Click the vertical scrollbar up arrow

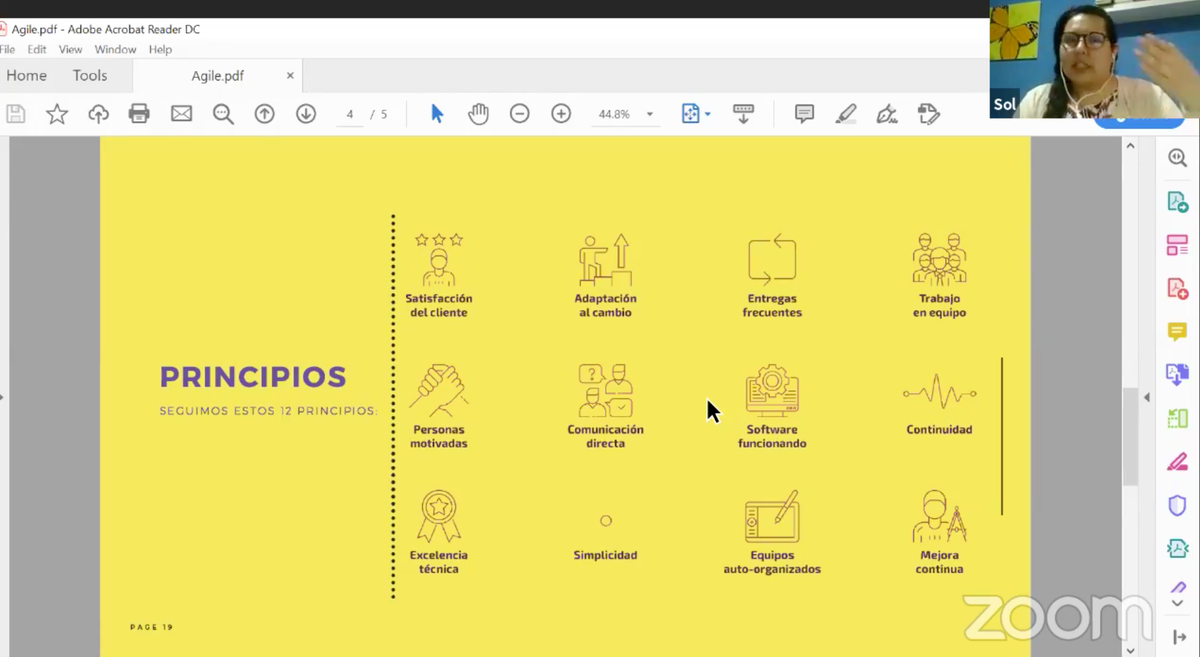click(x=1131, y=146)
